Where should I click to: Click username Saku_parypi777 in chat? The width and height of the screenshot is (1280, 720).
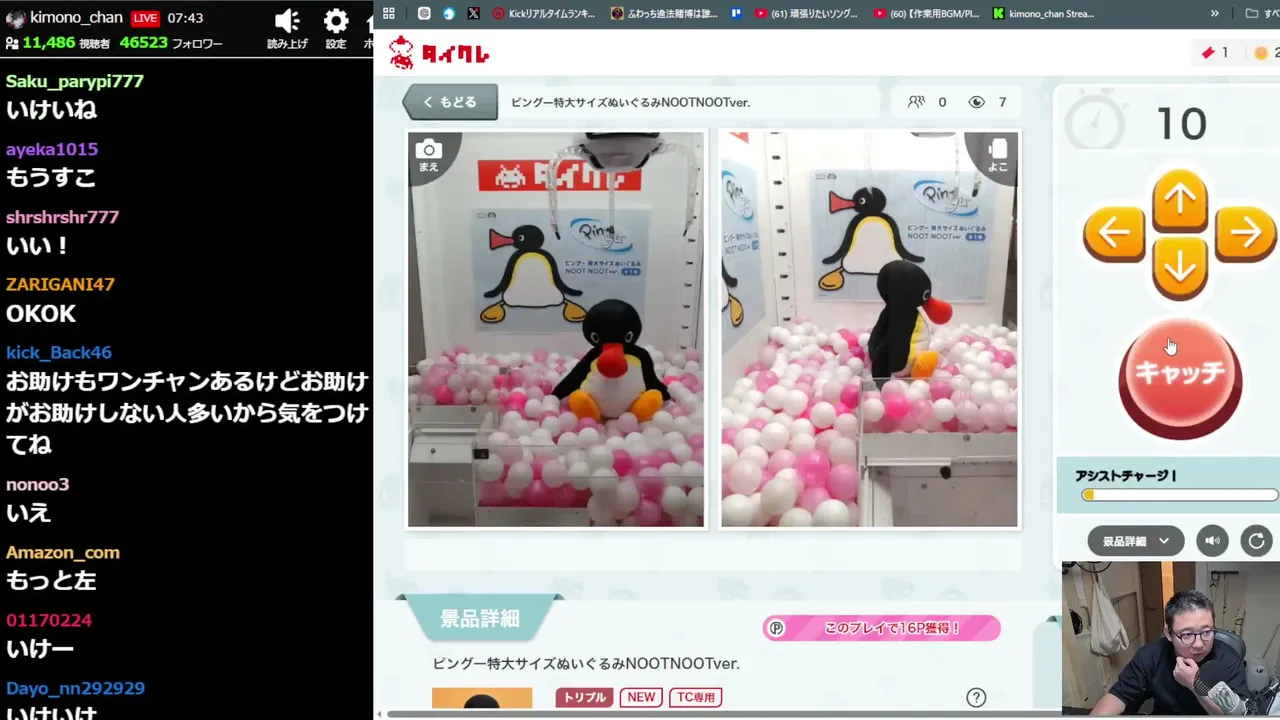[x=75, y=81]
